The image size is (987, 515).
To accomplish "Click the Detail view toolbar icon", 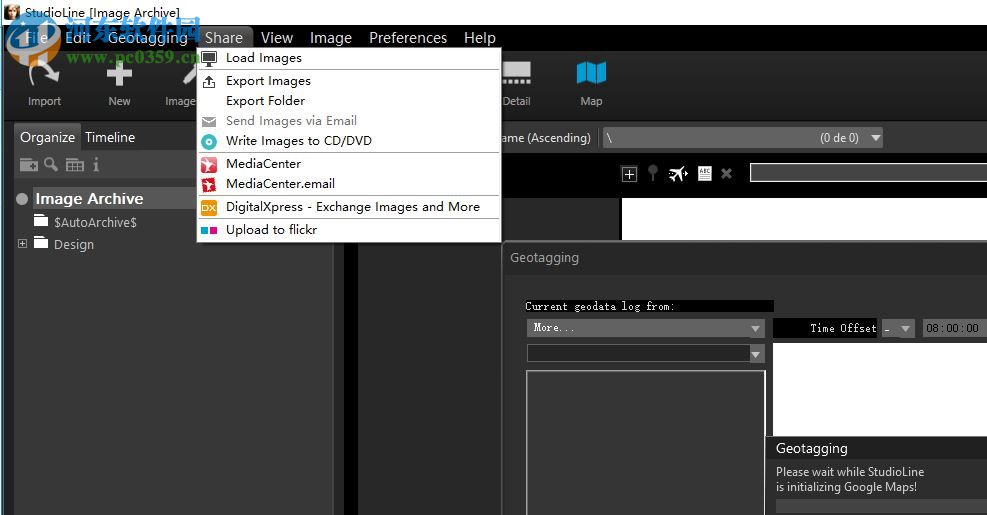I will (517, 73).
